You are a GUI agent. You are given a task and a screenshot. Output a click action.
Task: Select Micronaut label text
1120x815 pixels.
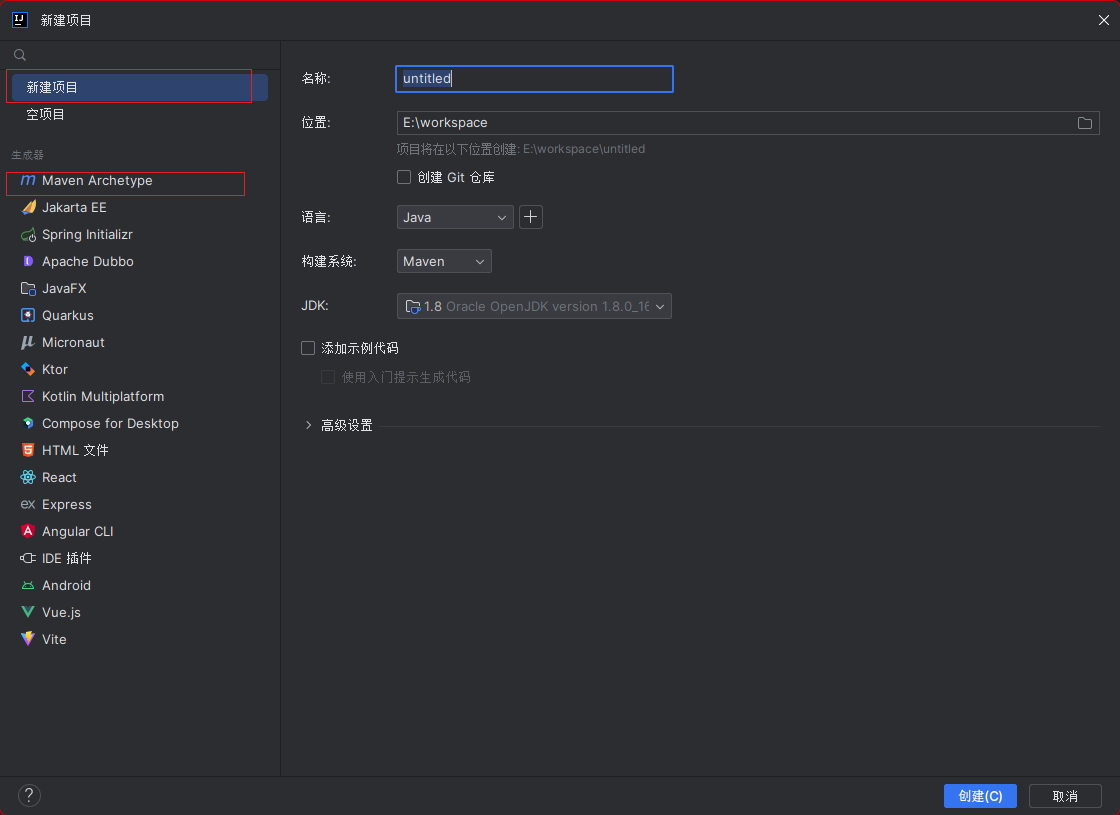(x=74, y=343)
